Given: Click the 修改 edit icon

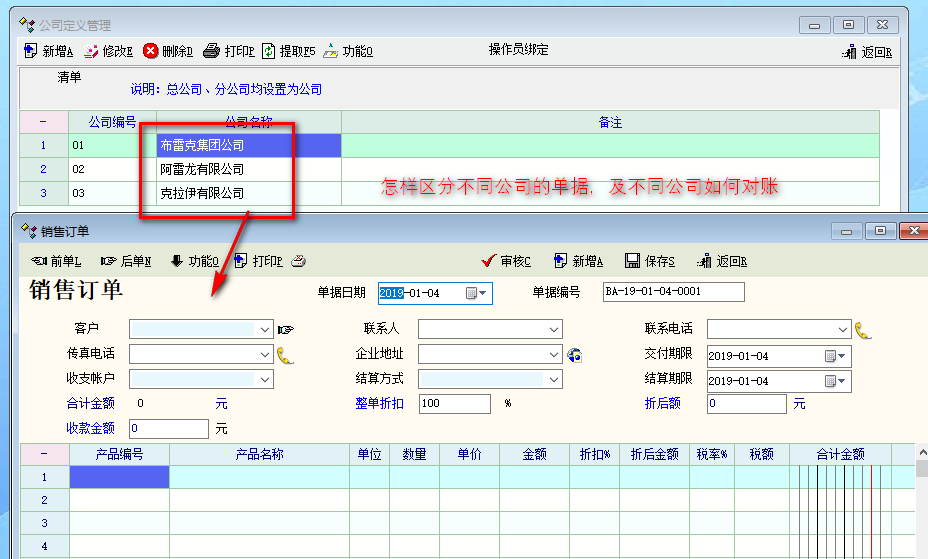Looking at the screenshot, I should [x=91, y=51].
